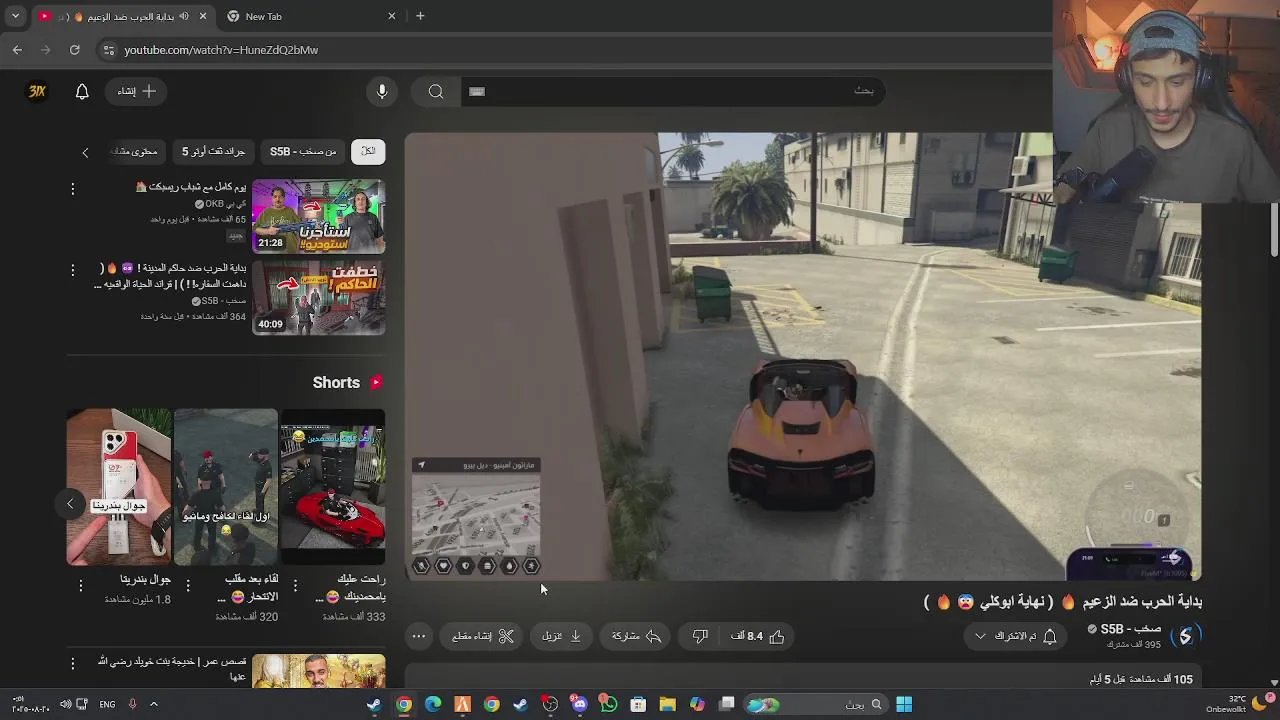Open YouTube notifications bell
This screenshot has width=1280, height=720.
[x=82, y=91]
